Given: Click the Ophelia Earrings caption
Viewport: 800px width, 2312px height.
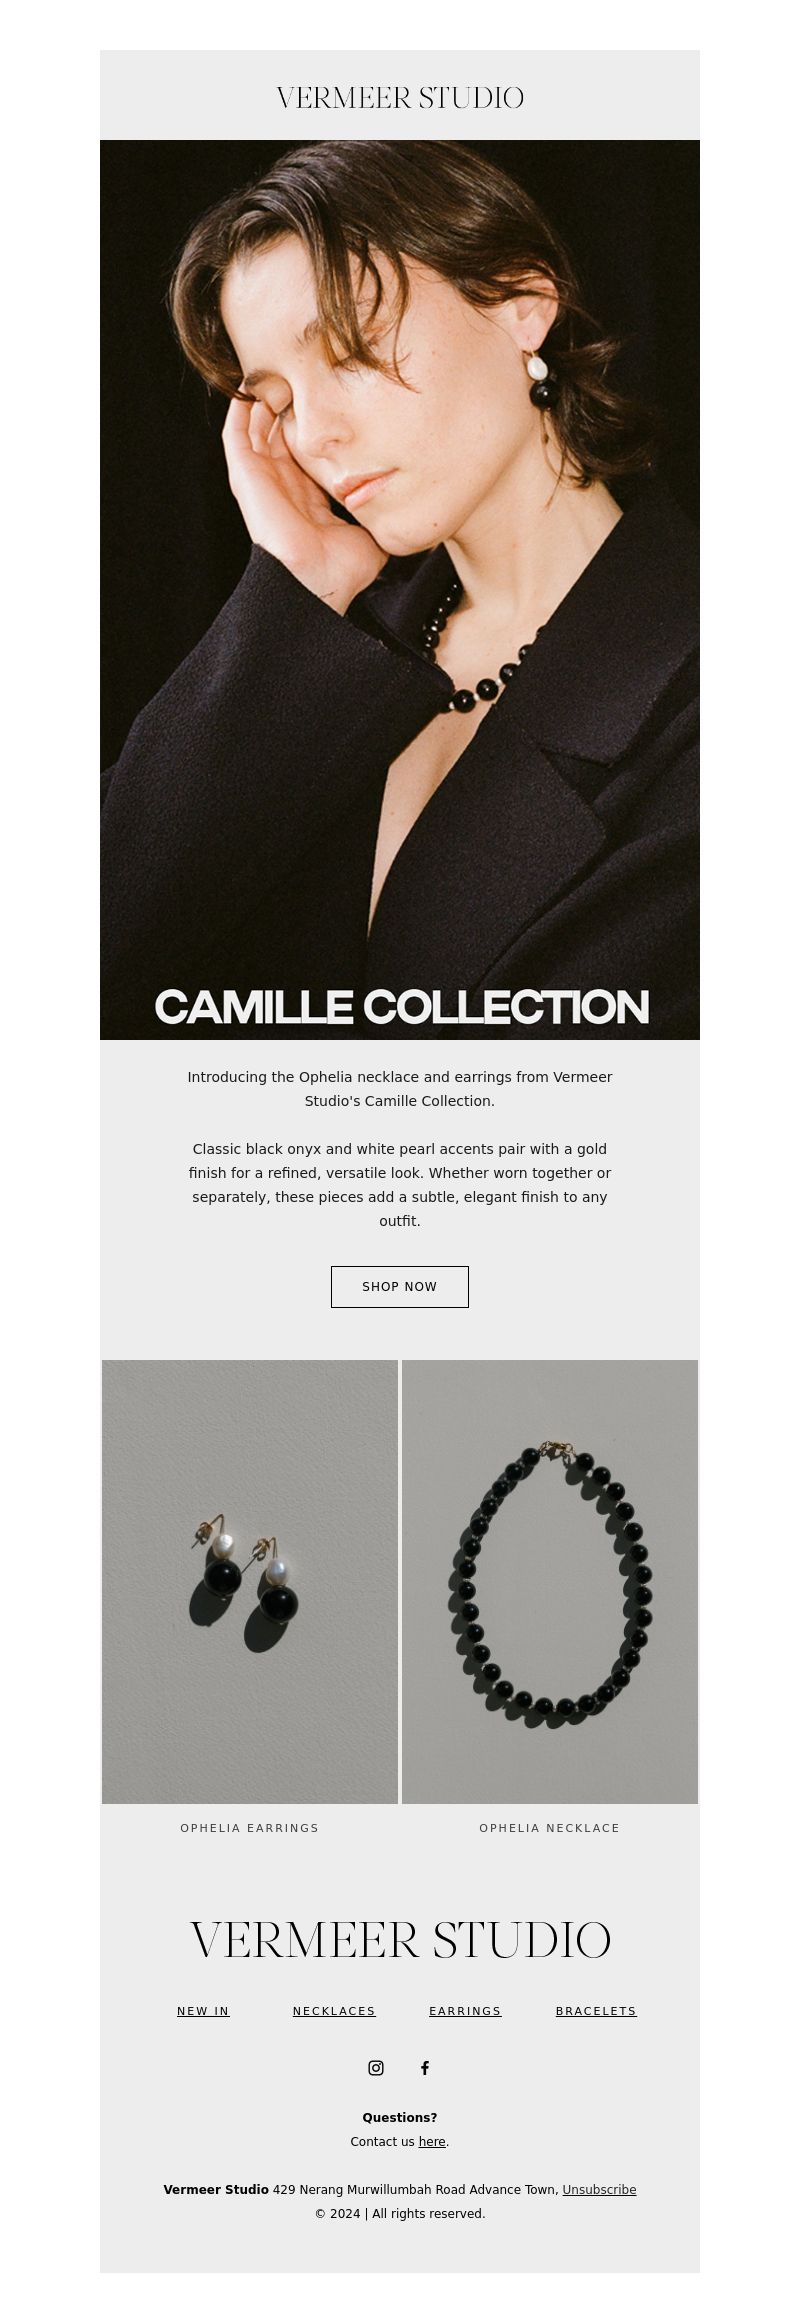Looking at the screenshot, I should (x=250, y=1828).
